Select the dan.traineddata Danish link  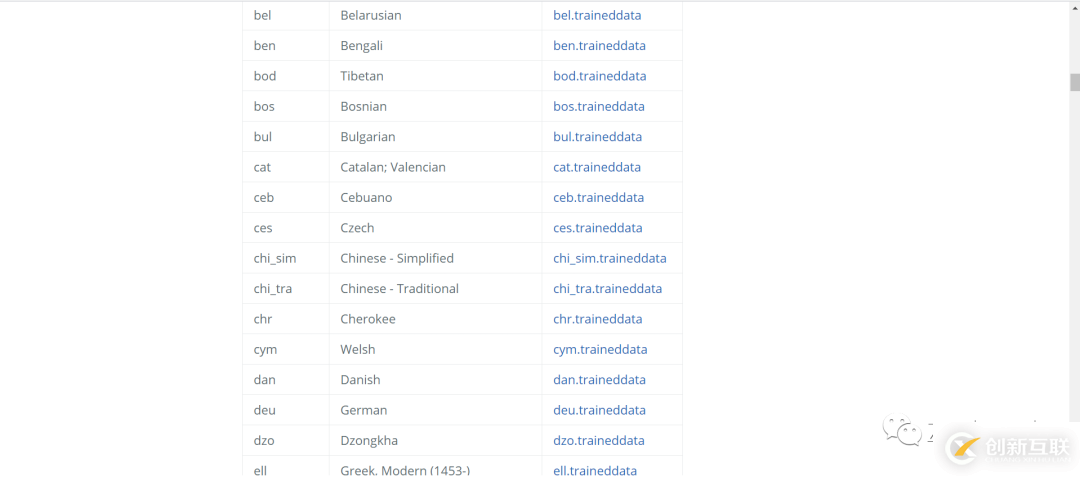599,380
